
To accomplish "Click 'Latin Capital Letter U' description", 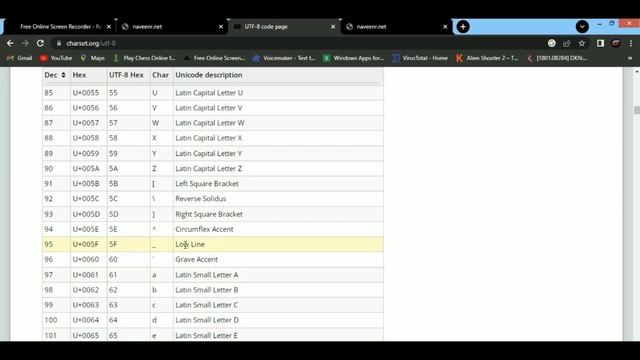I will pos(209,93).
